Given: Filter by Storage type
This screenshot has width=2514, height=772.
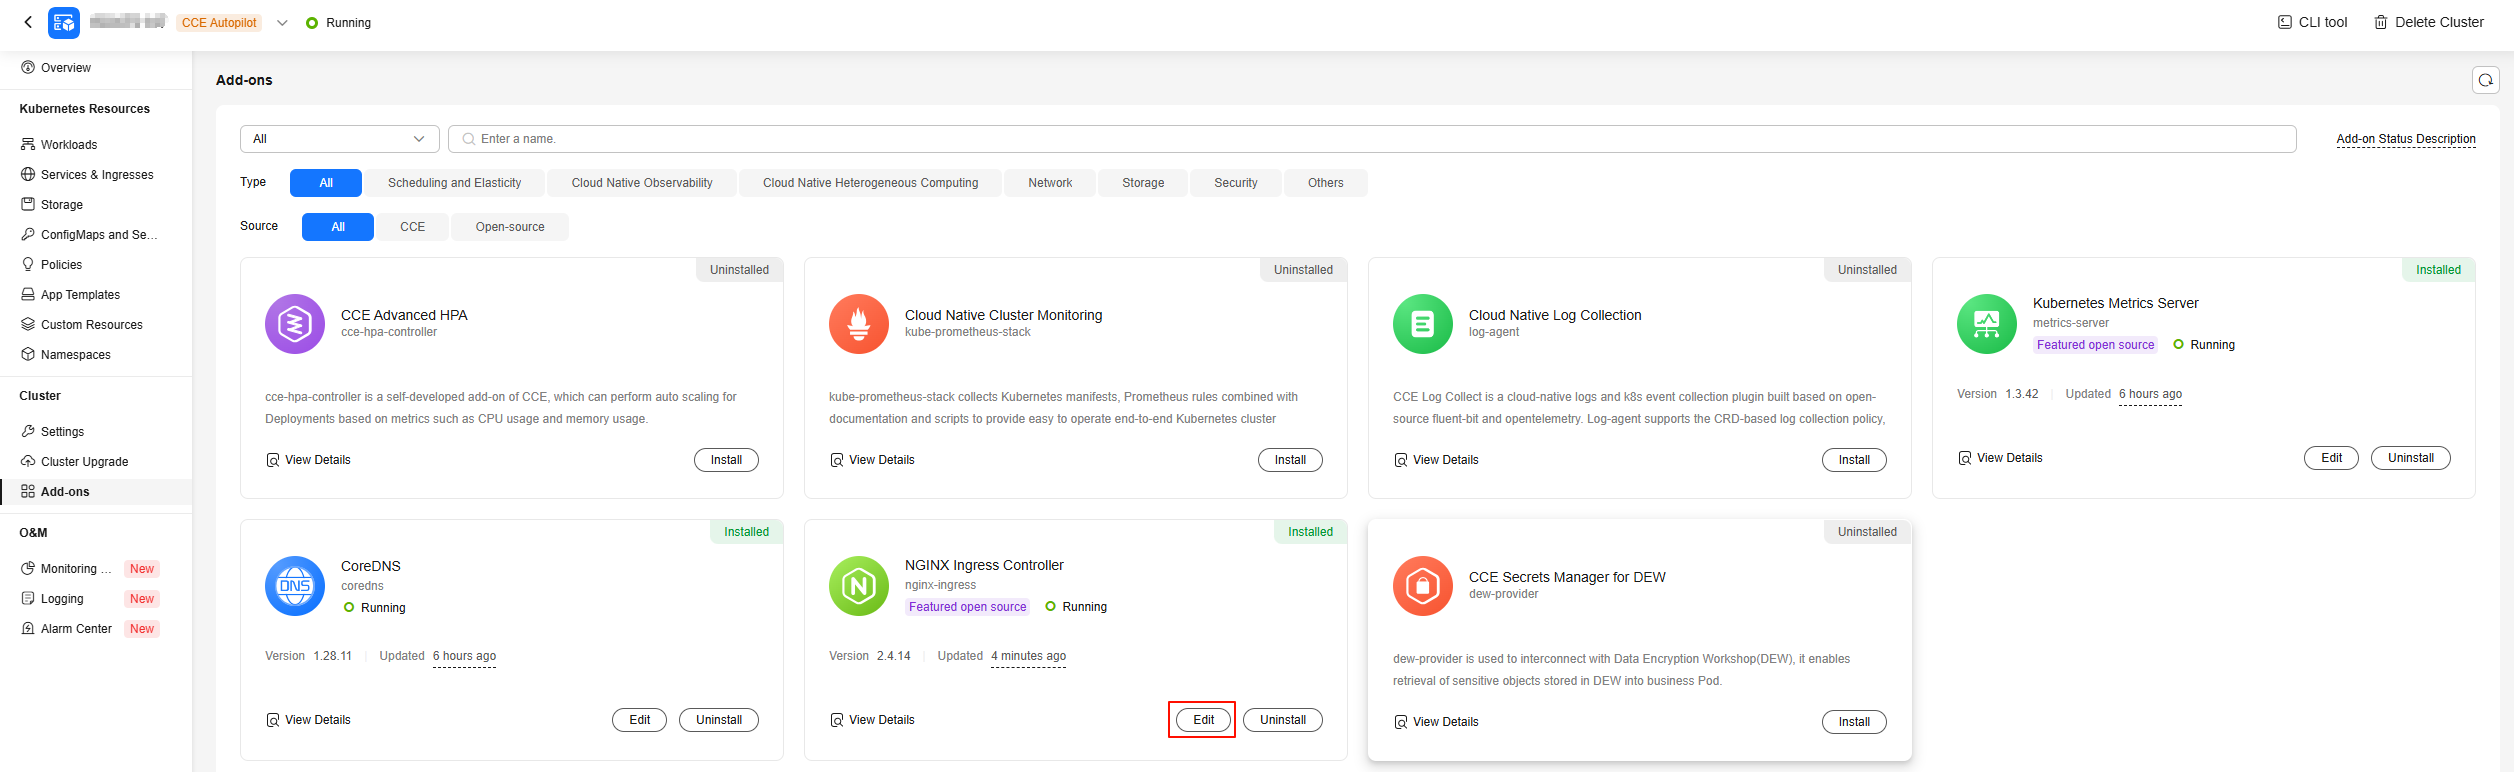Looking at the screenshot, I should click(x=1143, y=183).
